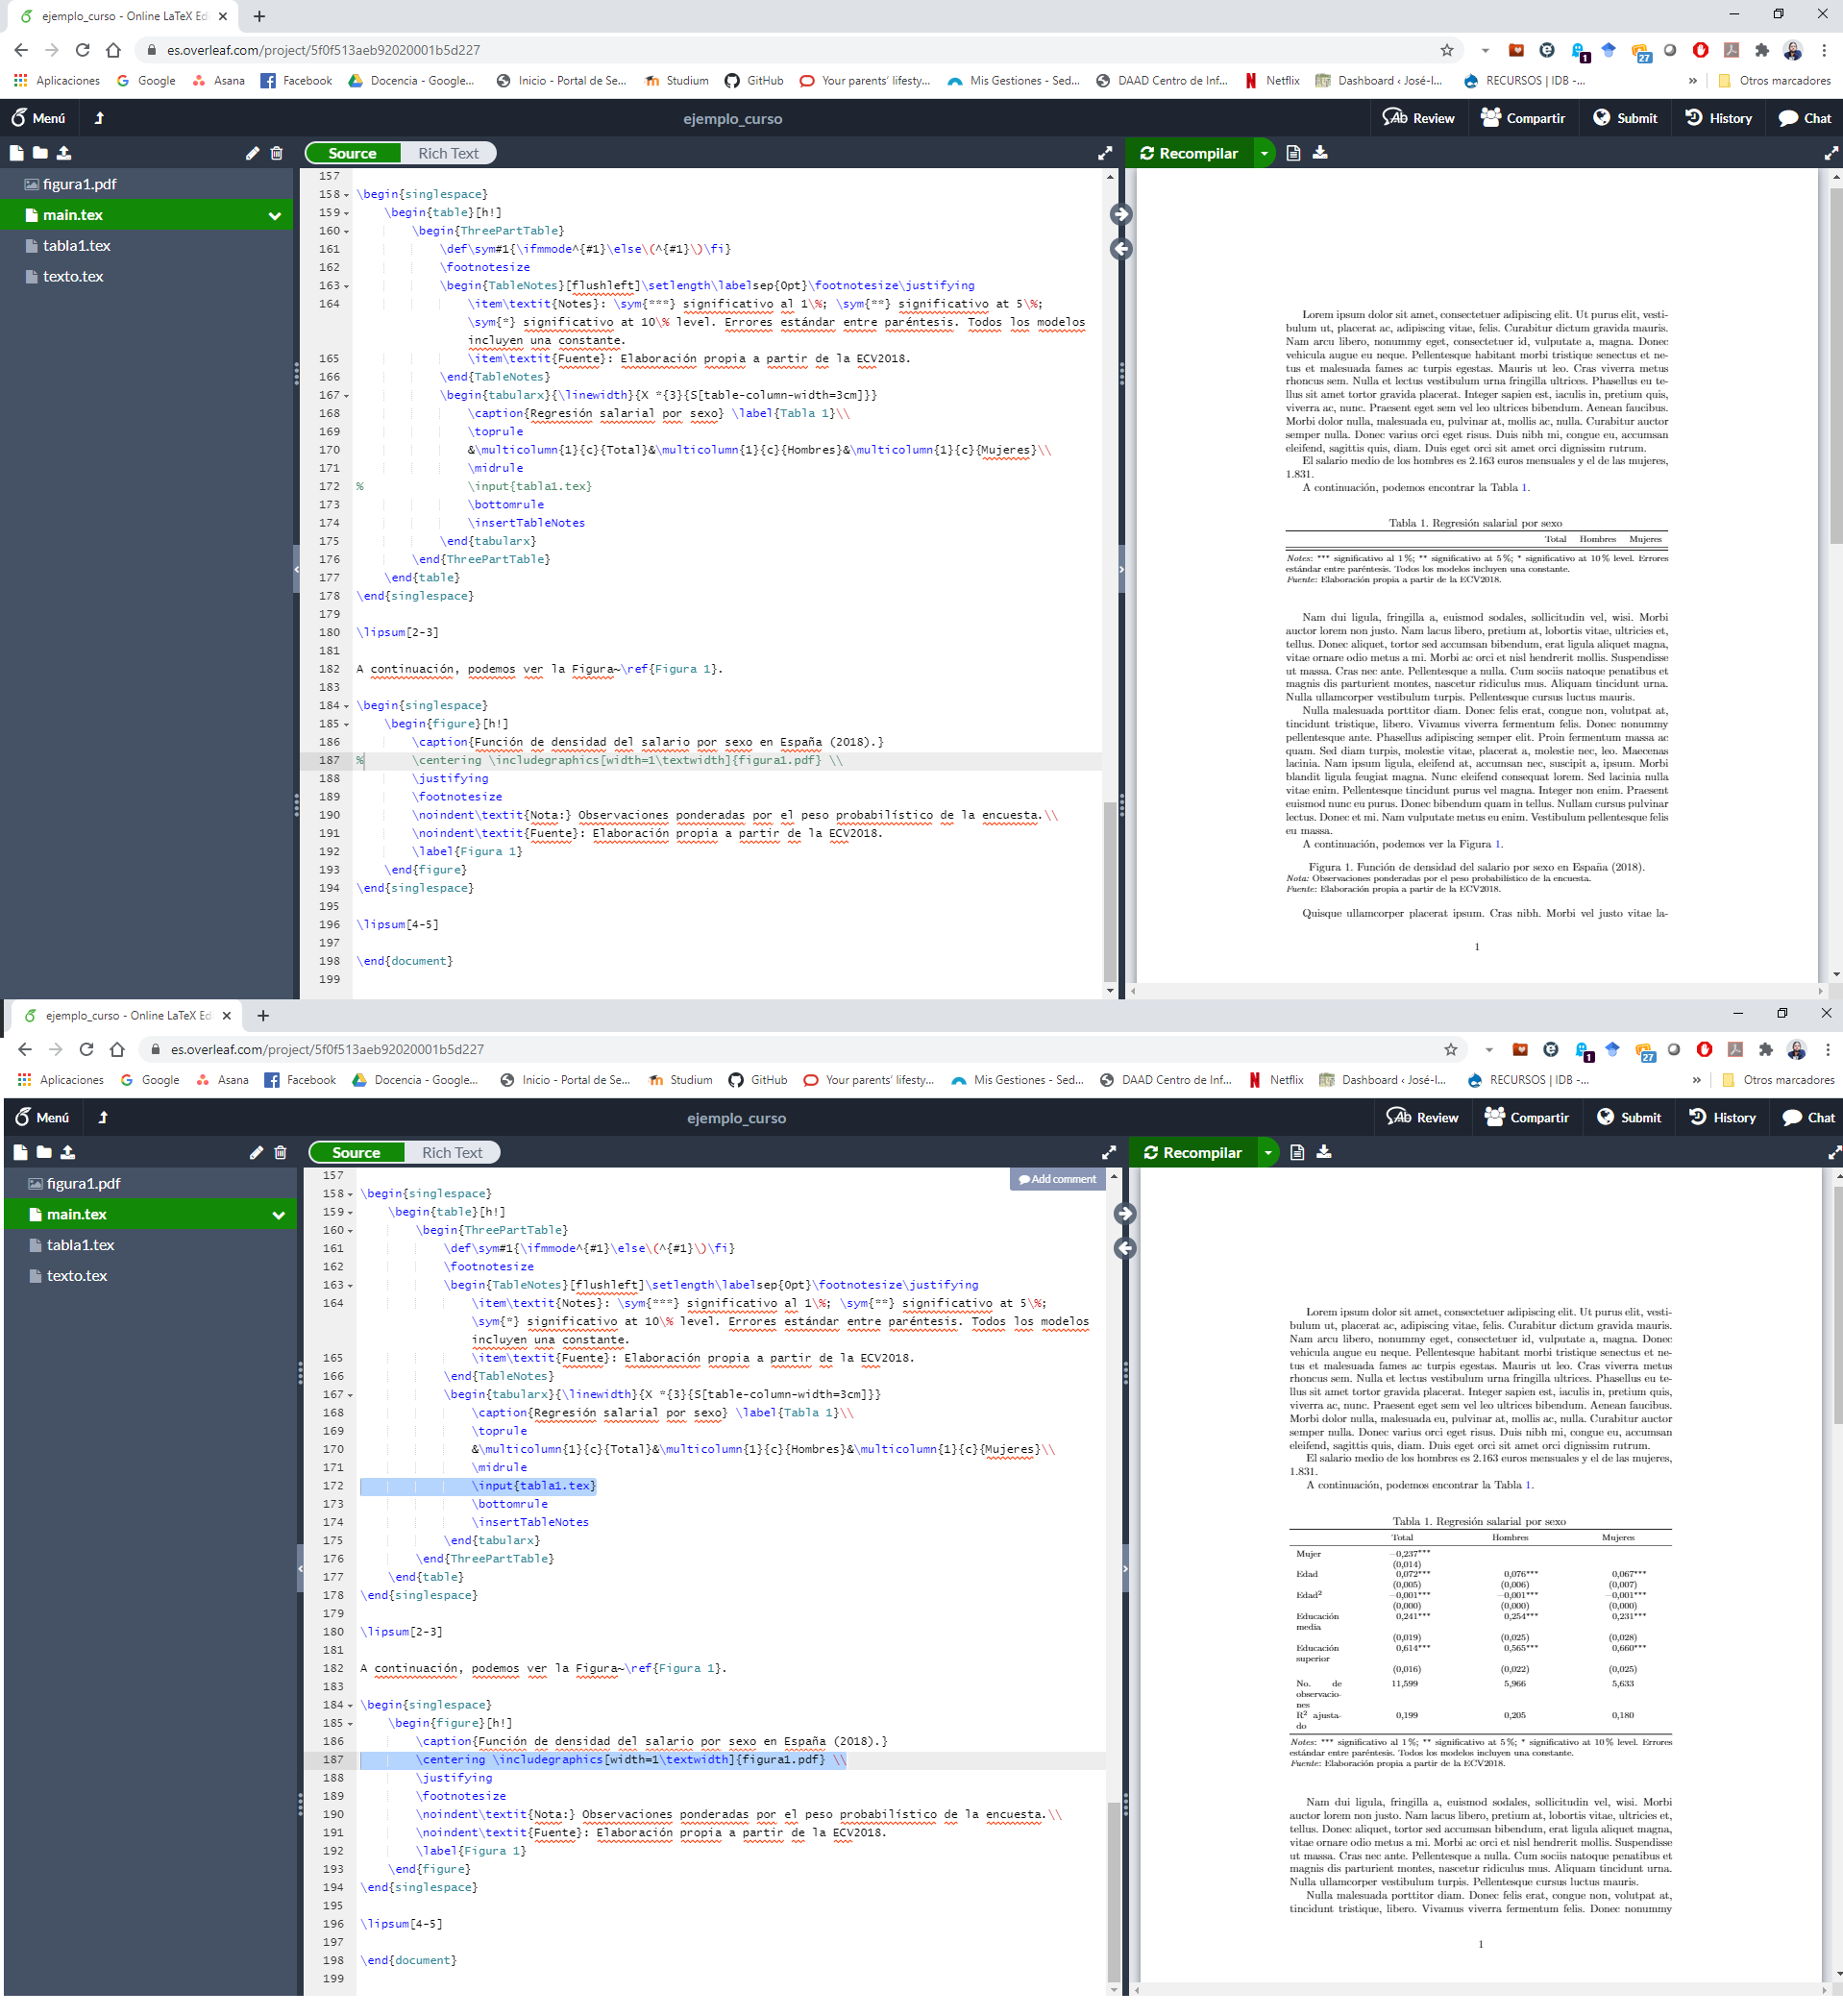Open the compile logs icon next to Recompilar

pyautogui.click(x=1293, y=153)
